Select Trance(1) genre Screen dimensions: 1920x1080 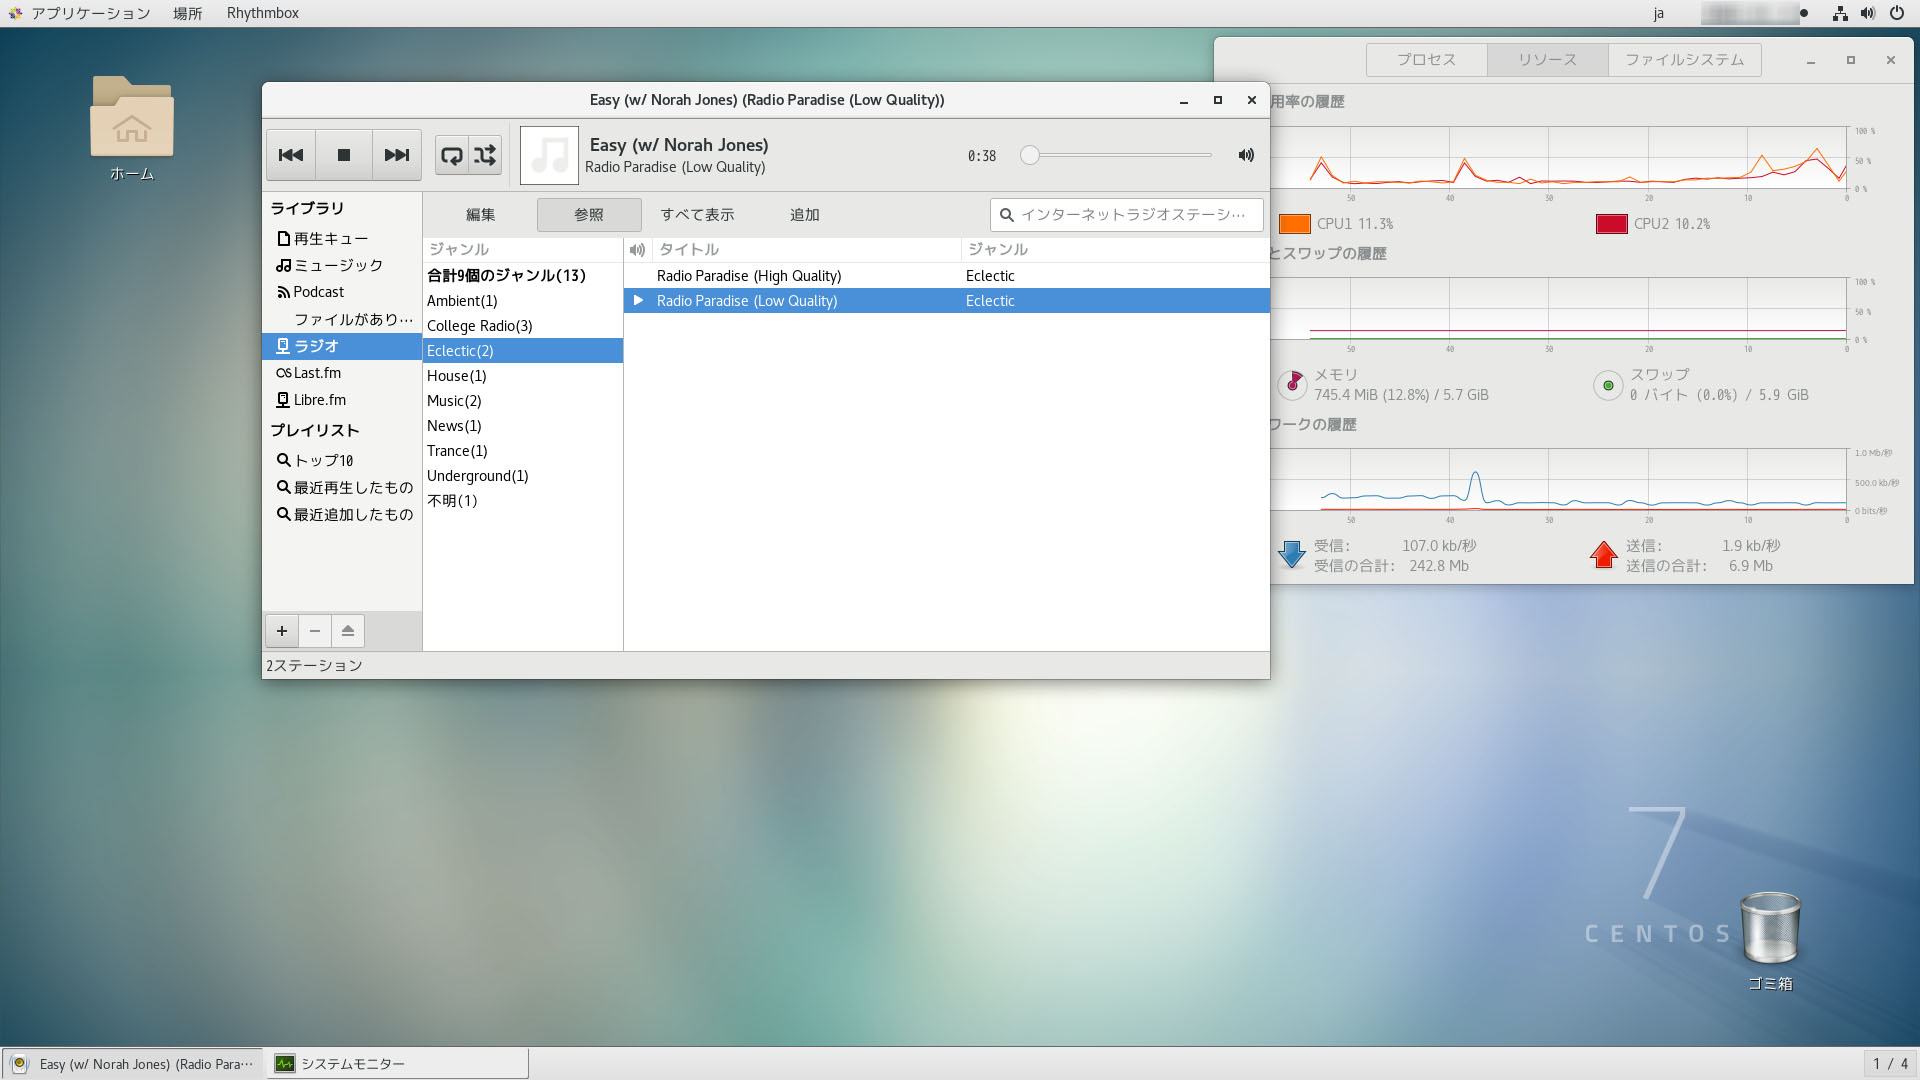(x=523, y=451)
